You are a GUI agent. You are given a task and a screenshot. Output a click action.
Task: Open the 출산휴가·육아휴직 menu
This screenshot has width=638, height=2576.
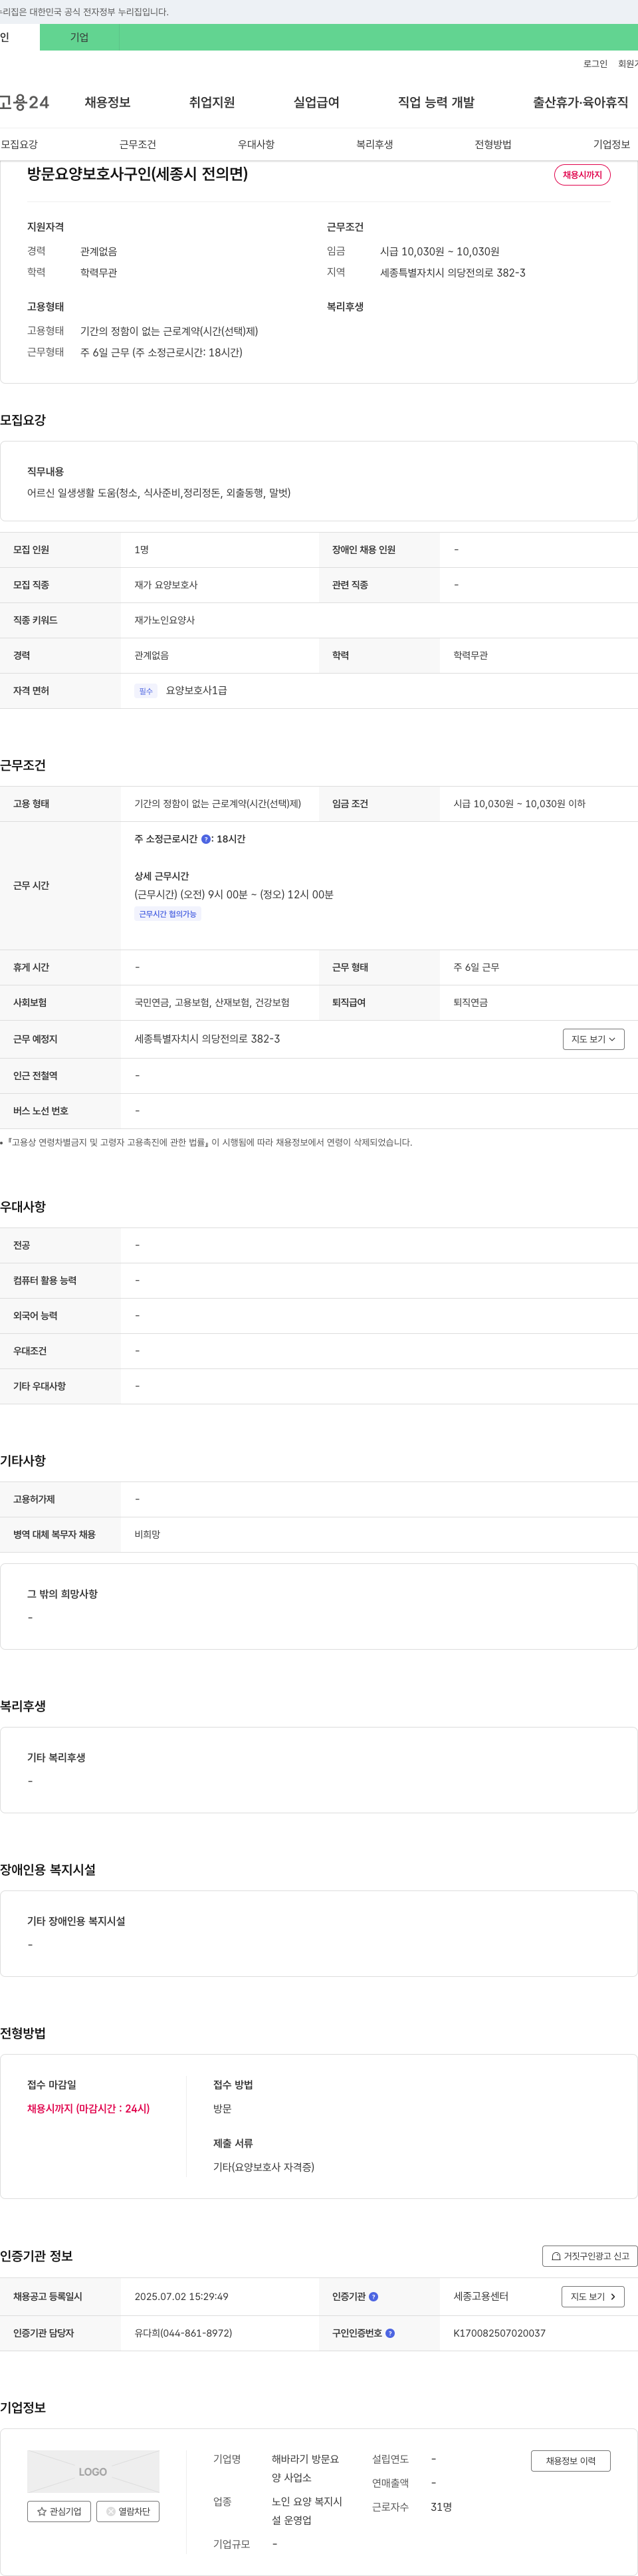pos(580,102)
